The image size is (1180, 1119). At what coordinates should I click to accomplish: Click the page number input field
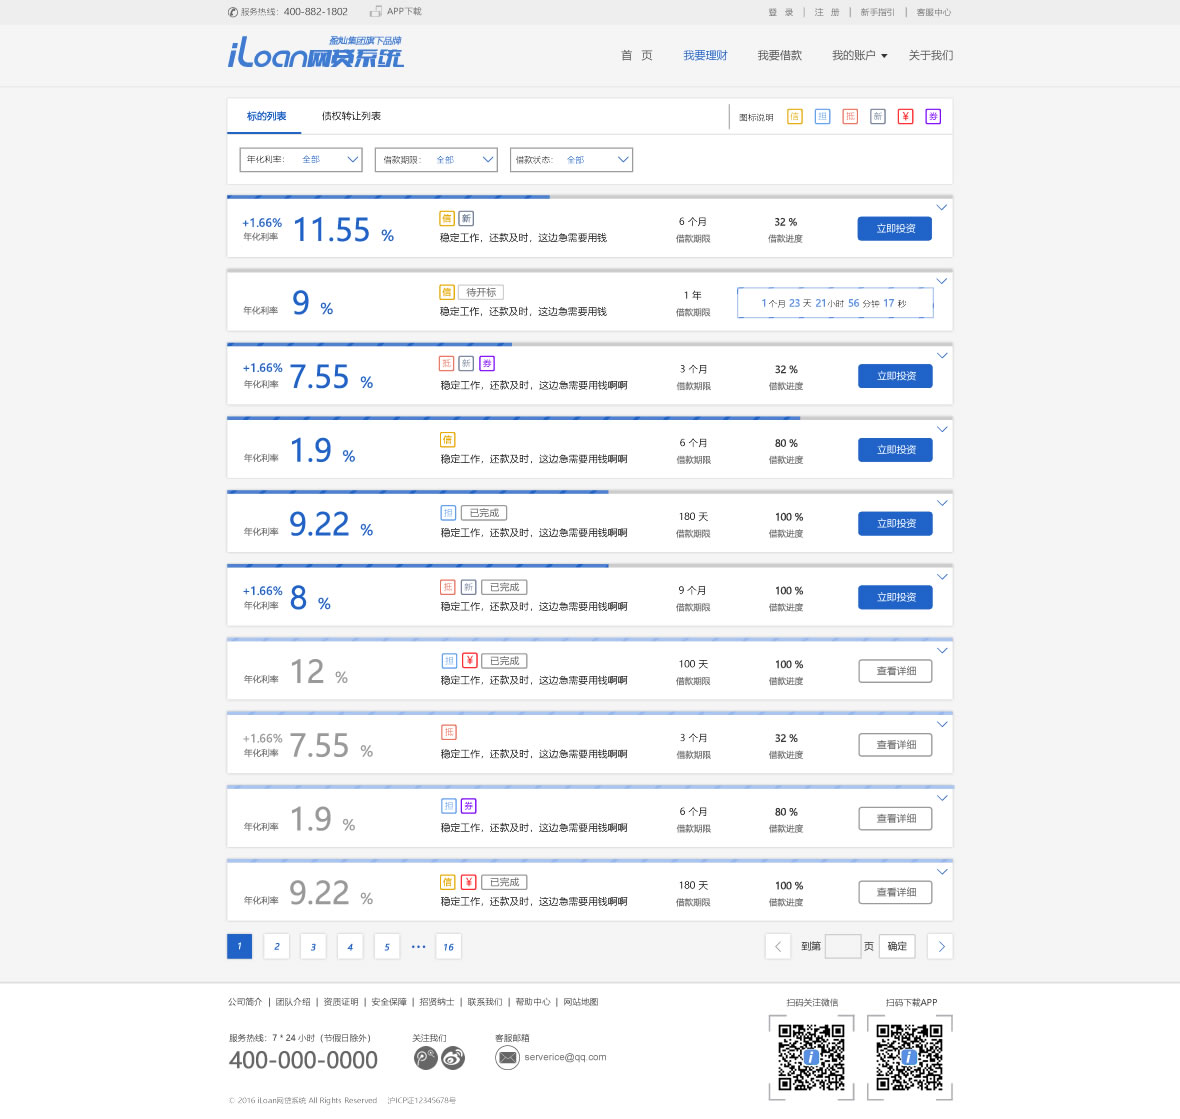[x=842, y=946]
